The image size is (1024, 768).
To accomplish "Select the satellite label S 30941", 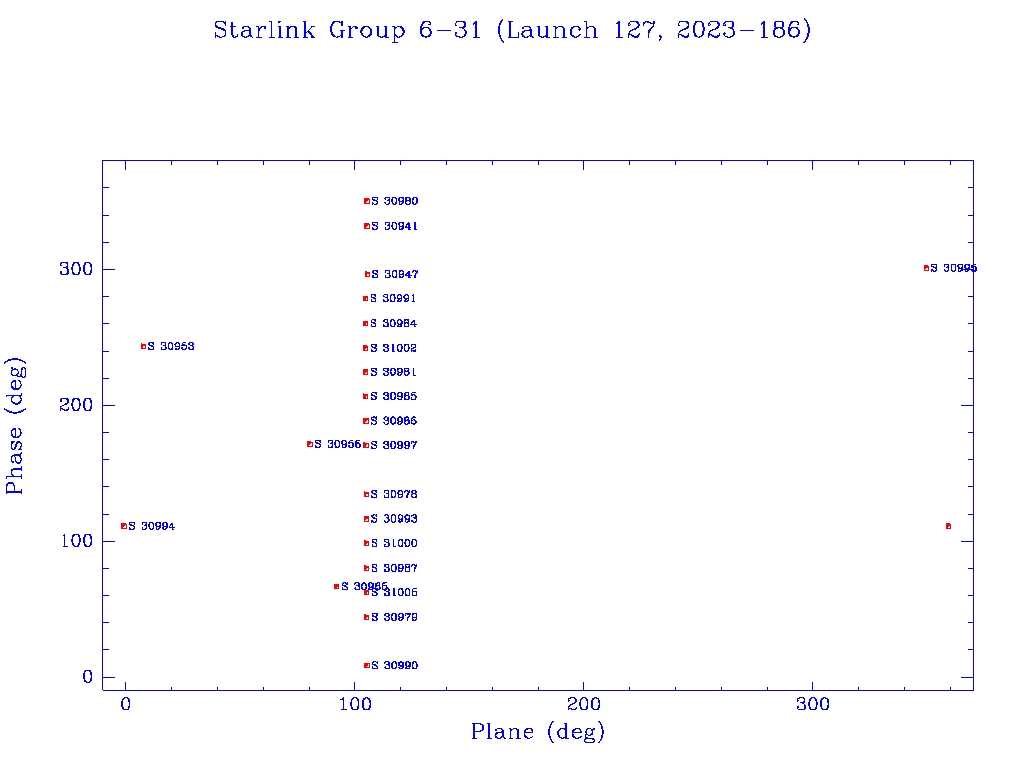I will coord(394,226).
